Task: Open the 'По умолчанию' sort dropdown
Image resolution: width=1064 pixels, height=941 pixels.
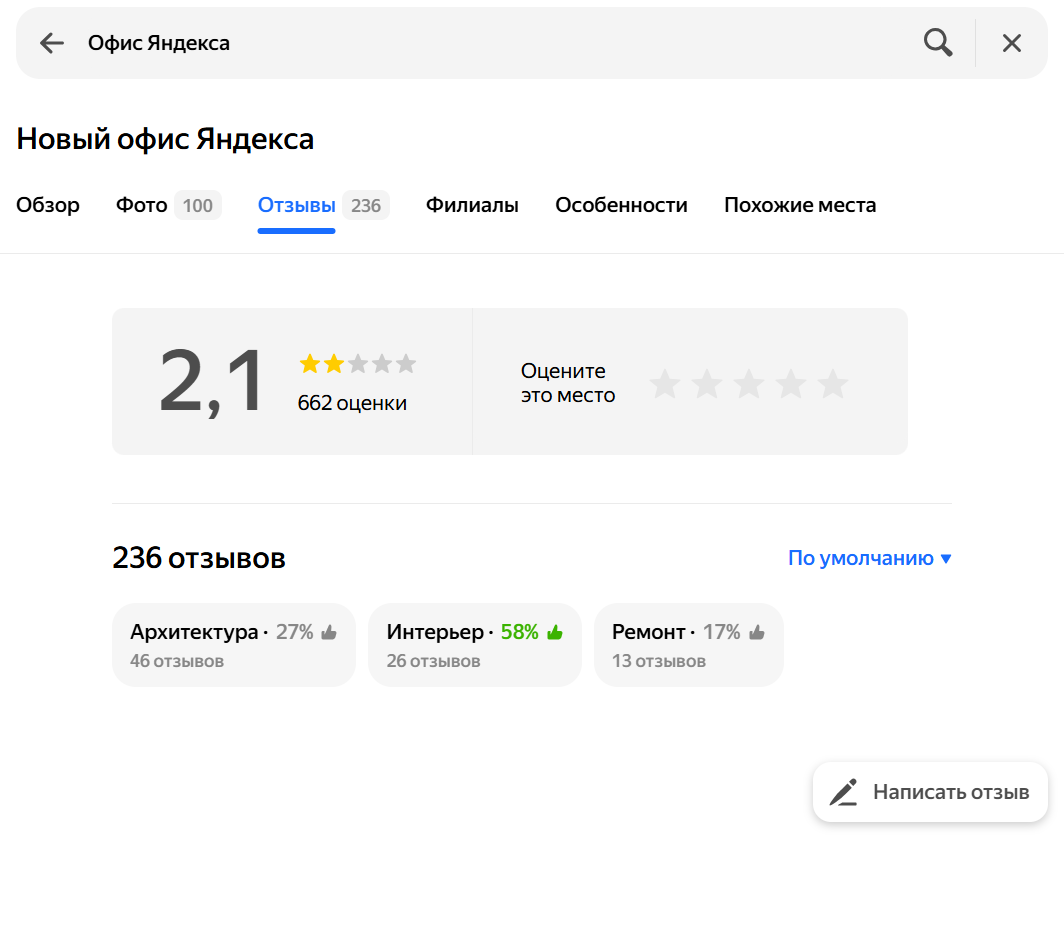Action: (870, 558)
